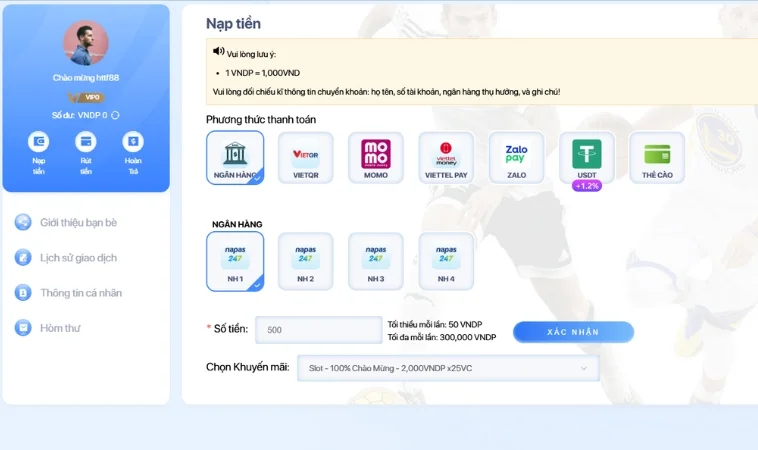Go to Lịch sử giao dịch
Screen dimensions: 758x450
77,257
